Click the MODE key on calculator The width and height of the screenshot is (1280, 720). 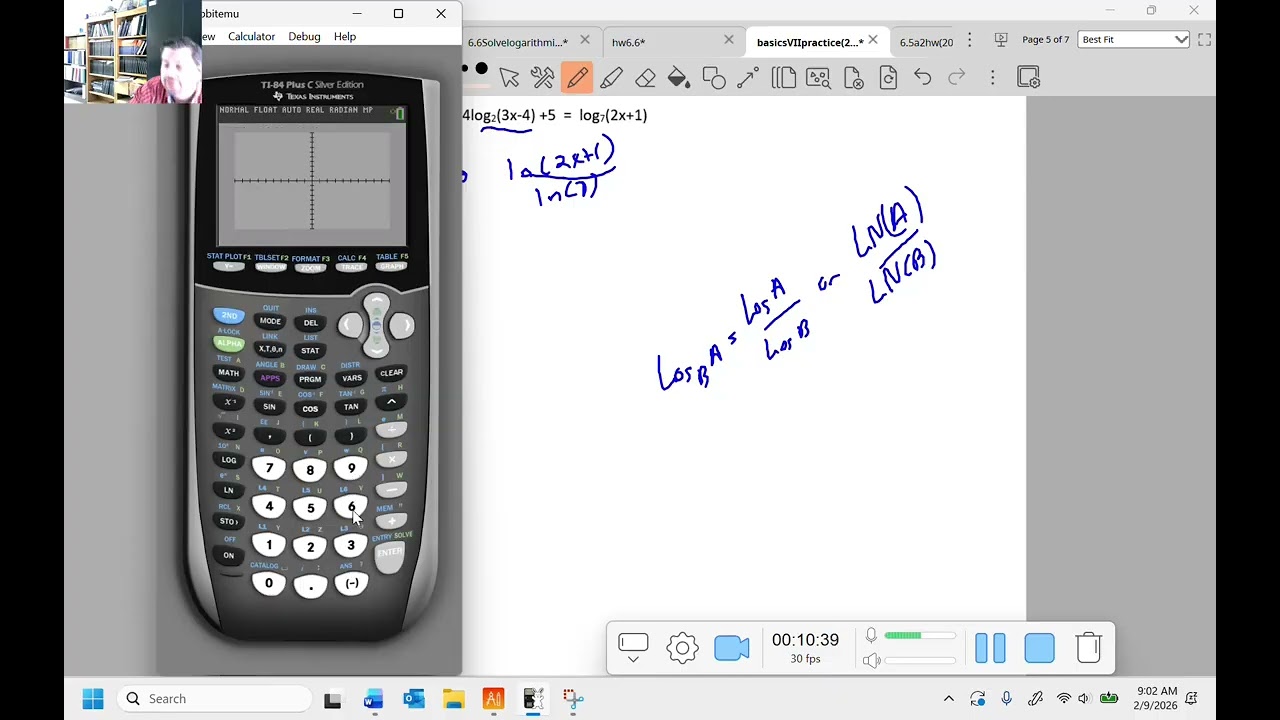(x=270, y=321)
